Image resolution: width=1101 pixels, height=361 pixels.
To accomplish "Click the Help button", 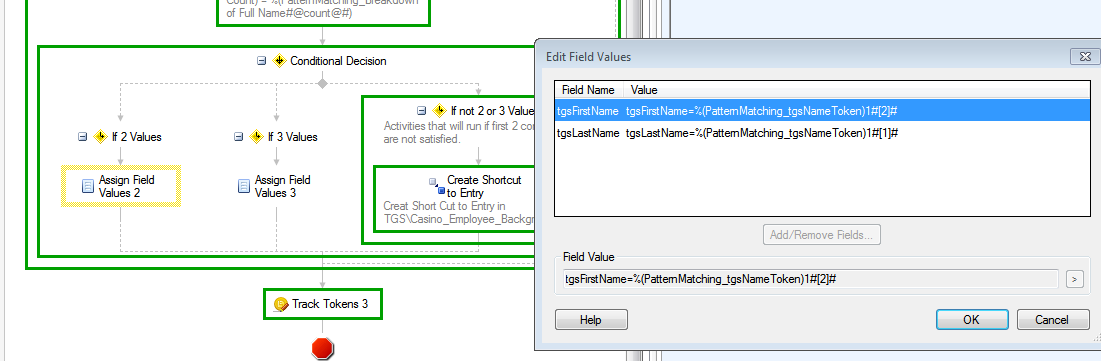I will click(x=591, y=320).
